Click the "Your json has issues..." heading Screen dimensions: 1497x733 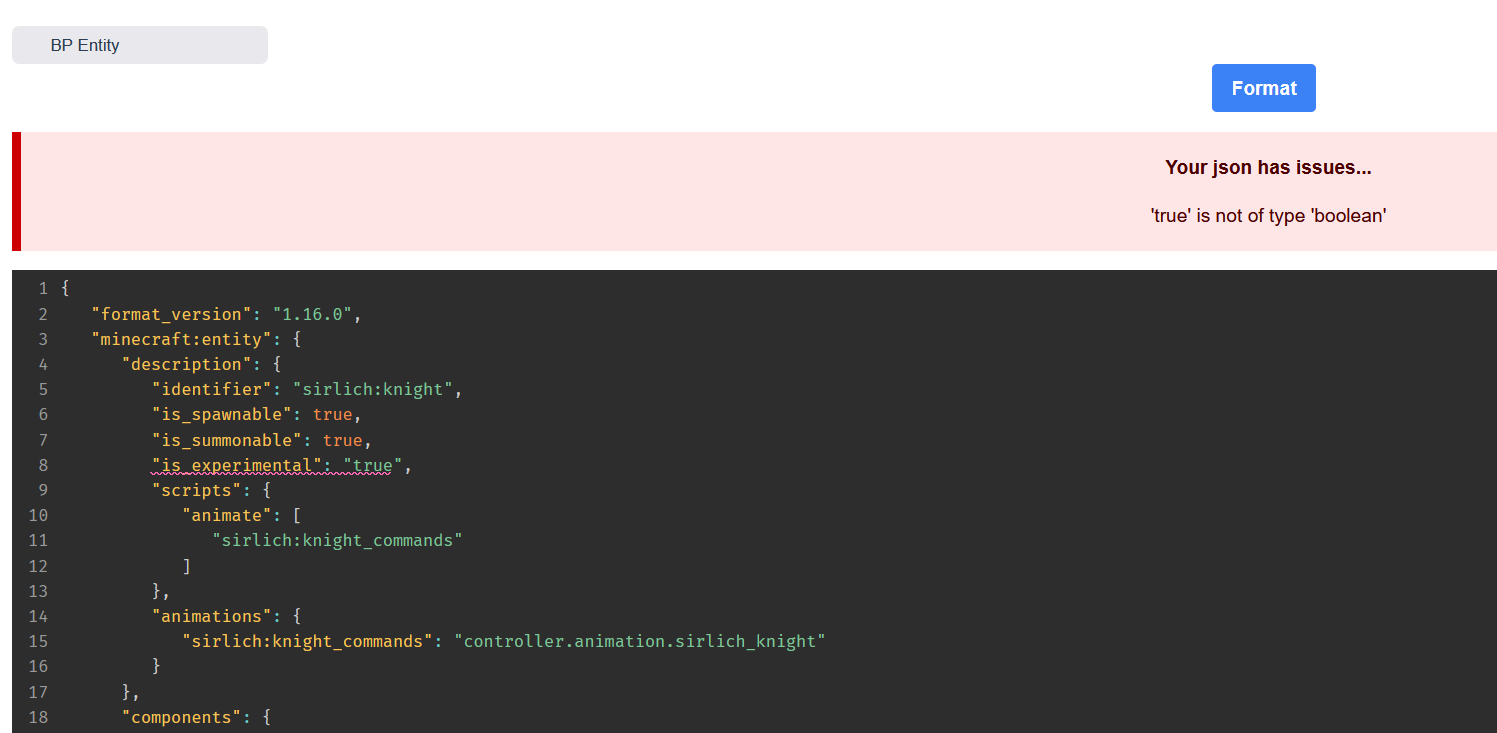click(1268, 167)
